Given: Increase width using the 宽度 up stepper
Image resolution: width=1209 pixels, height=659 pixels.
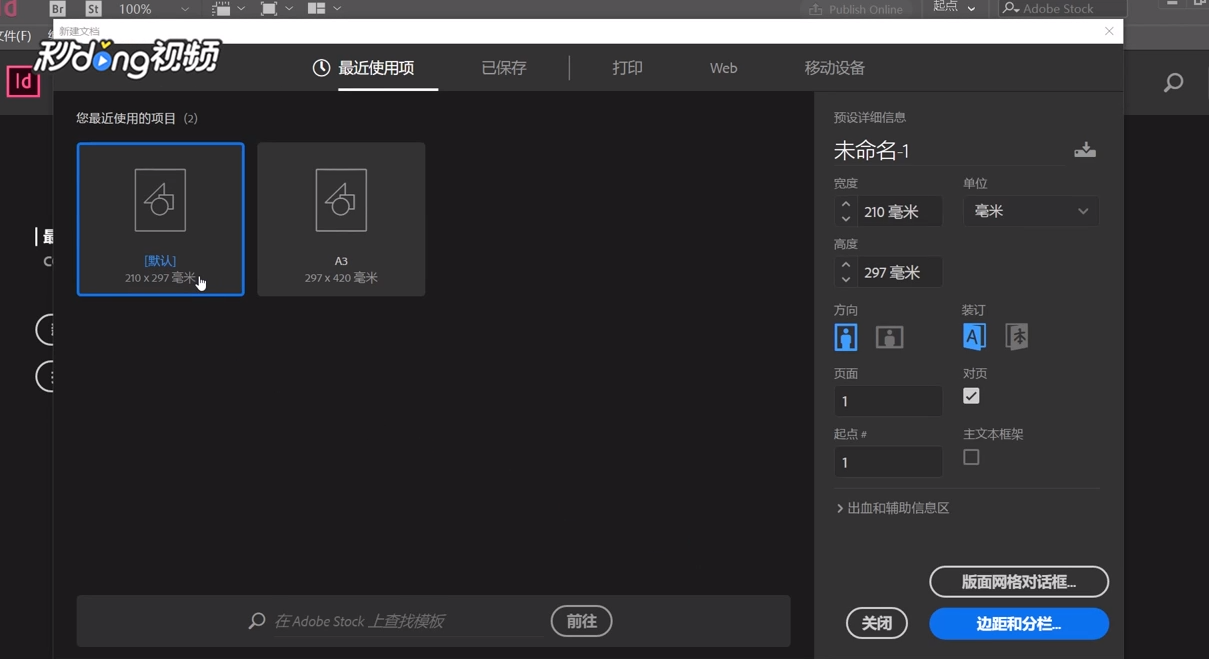Looking at the screenshot, I should pos(845,205).
